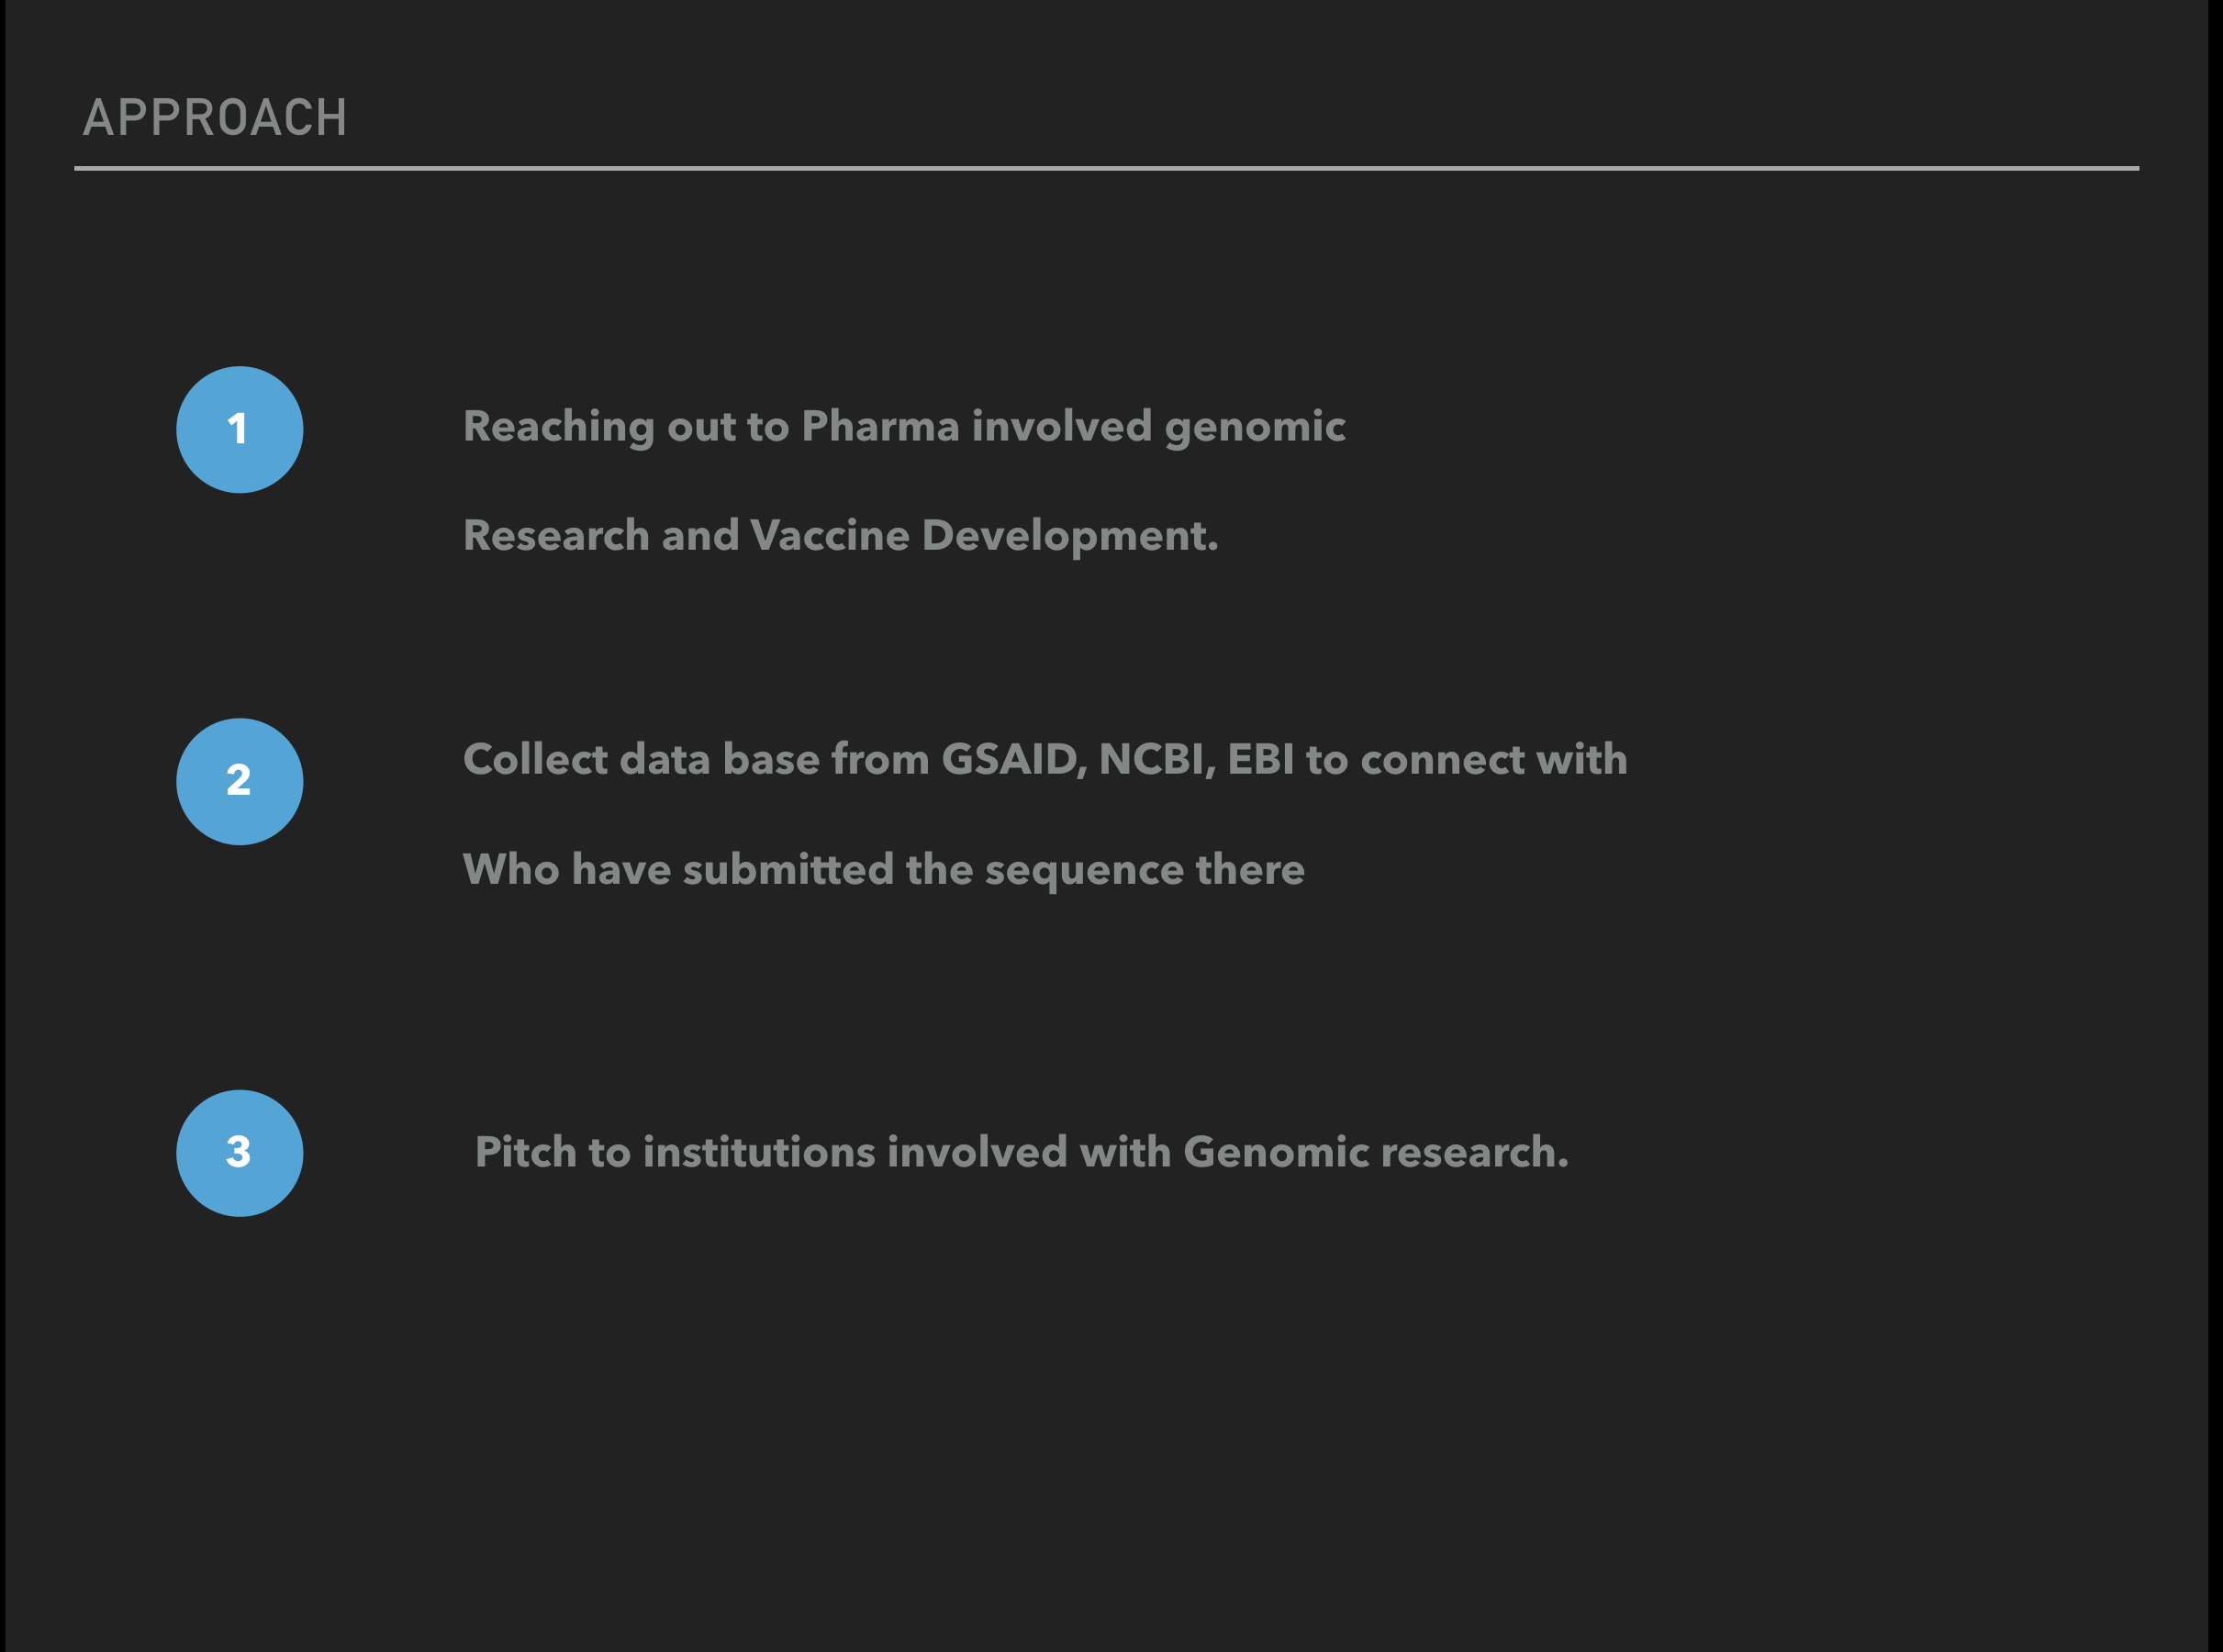Select the 'Genomic research.' sentence in step 3

pos(1021,1153)
